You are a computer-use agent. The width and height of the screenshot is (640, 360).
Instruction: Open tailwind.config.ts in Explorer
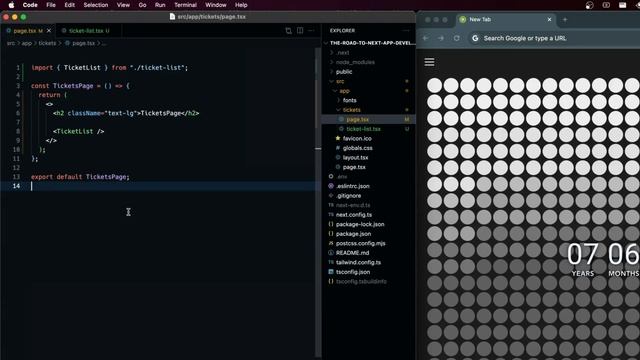click(369, 262)
